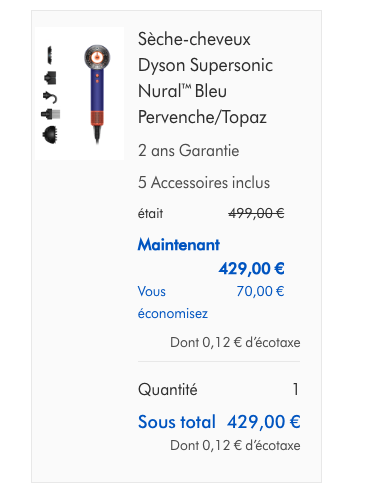Click the Vous économisez label

point(173,302)
